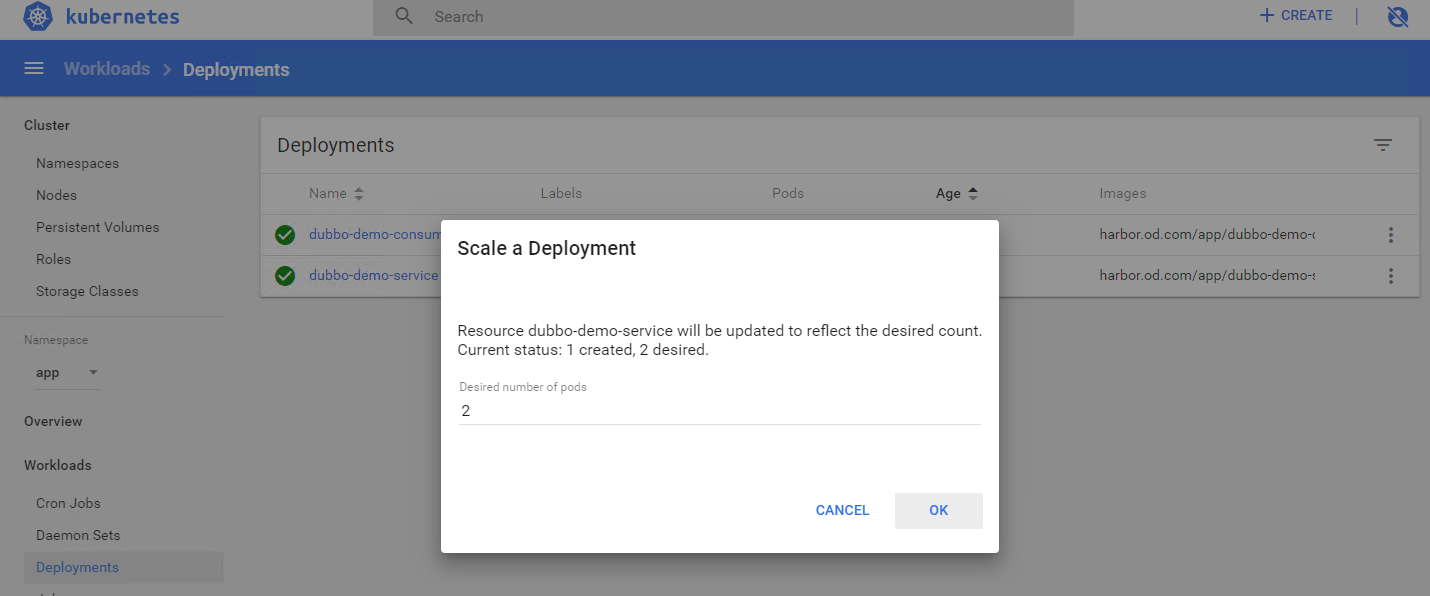Cancel the Scale a Deployment dialog

point(842,510)
